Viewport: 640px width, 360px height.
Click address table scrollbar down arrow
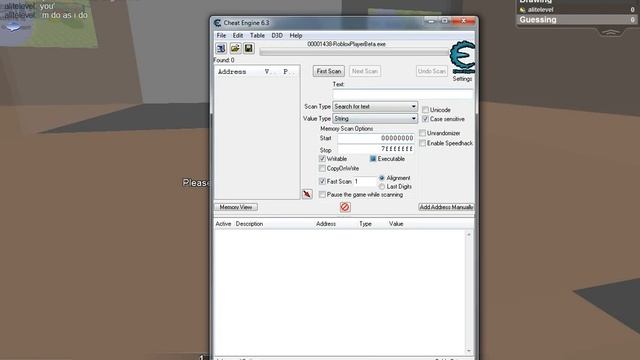[469, 351]
